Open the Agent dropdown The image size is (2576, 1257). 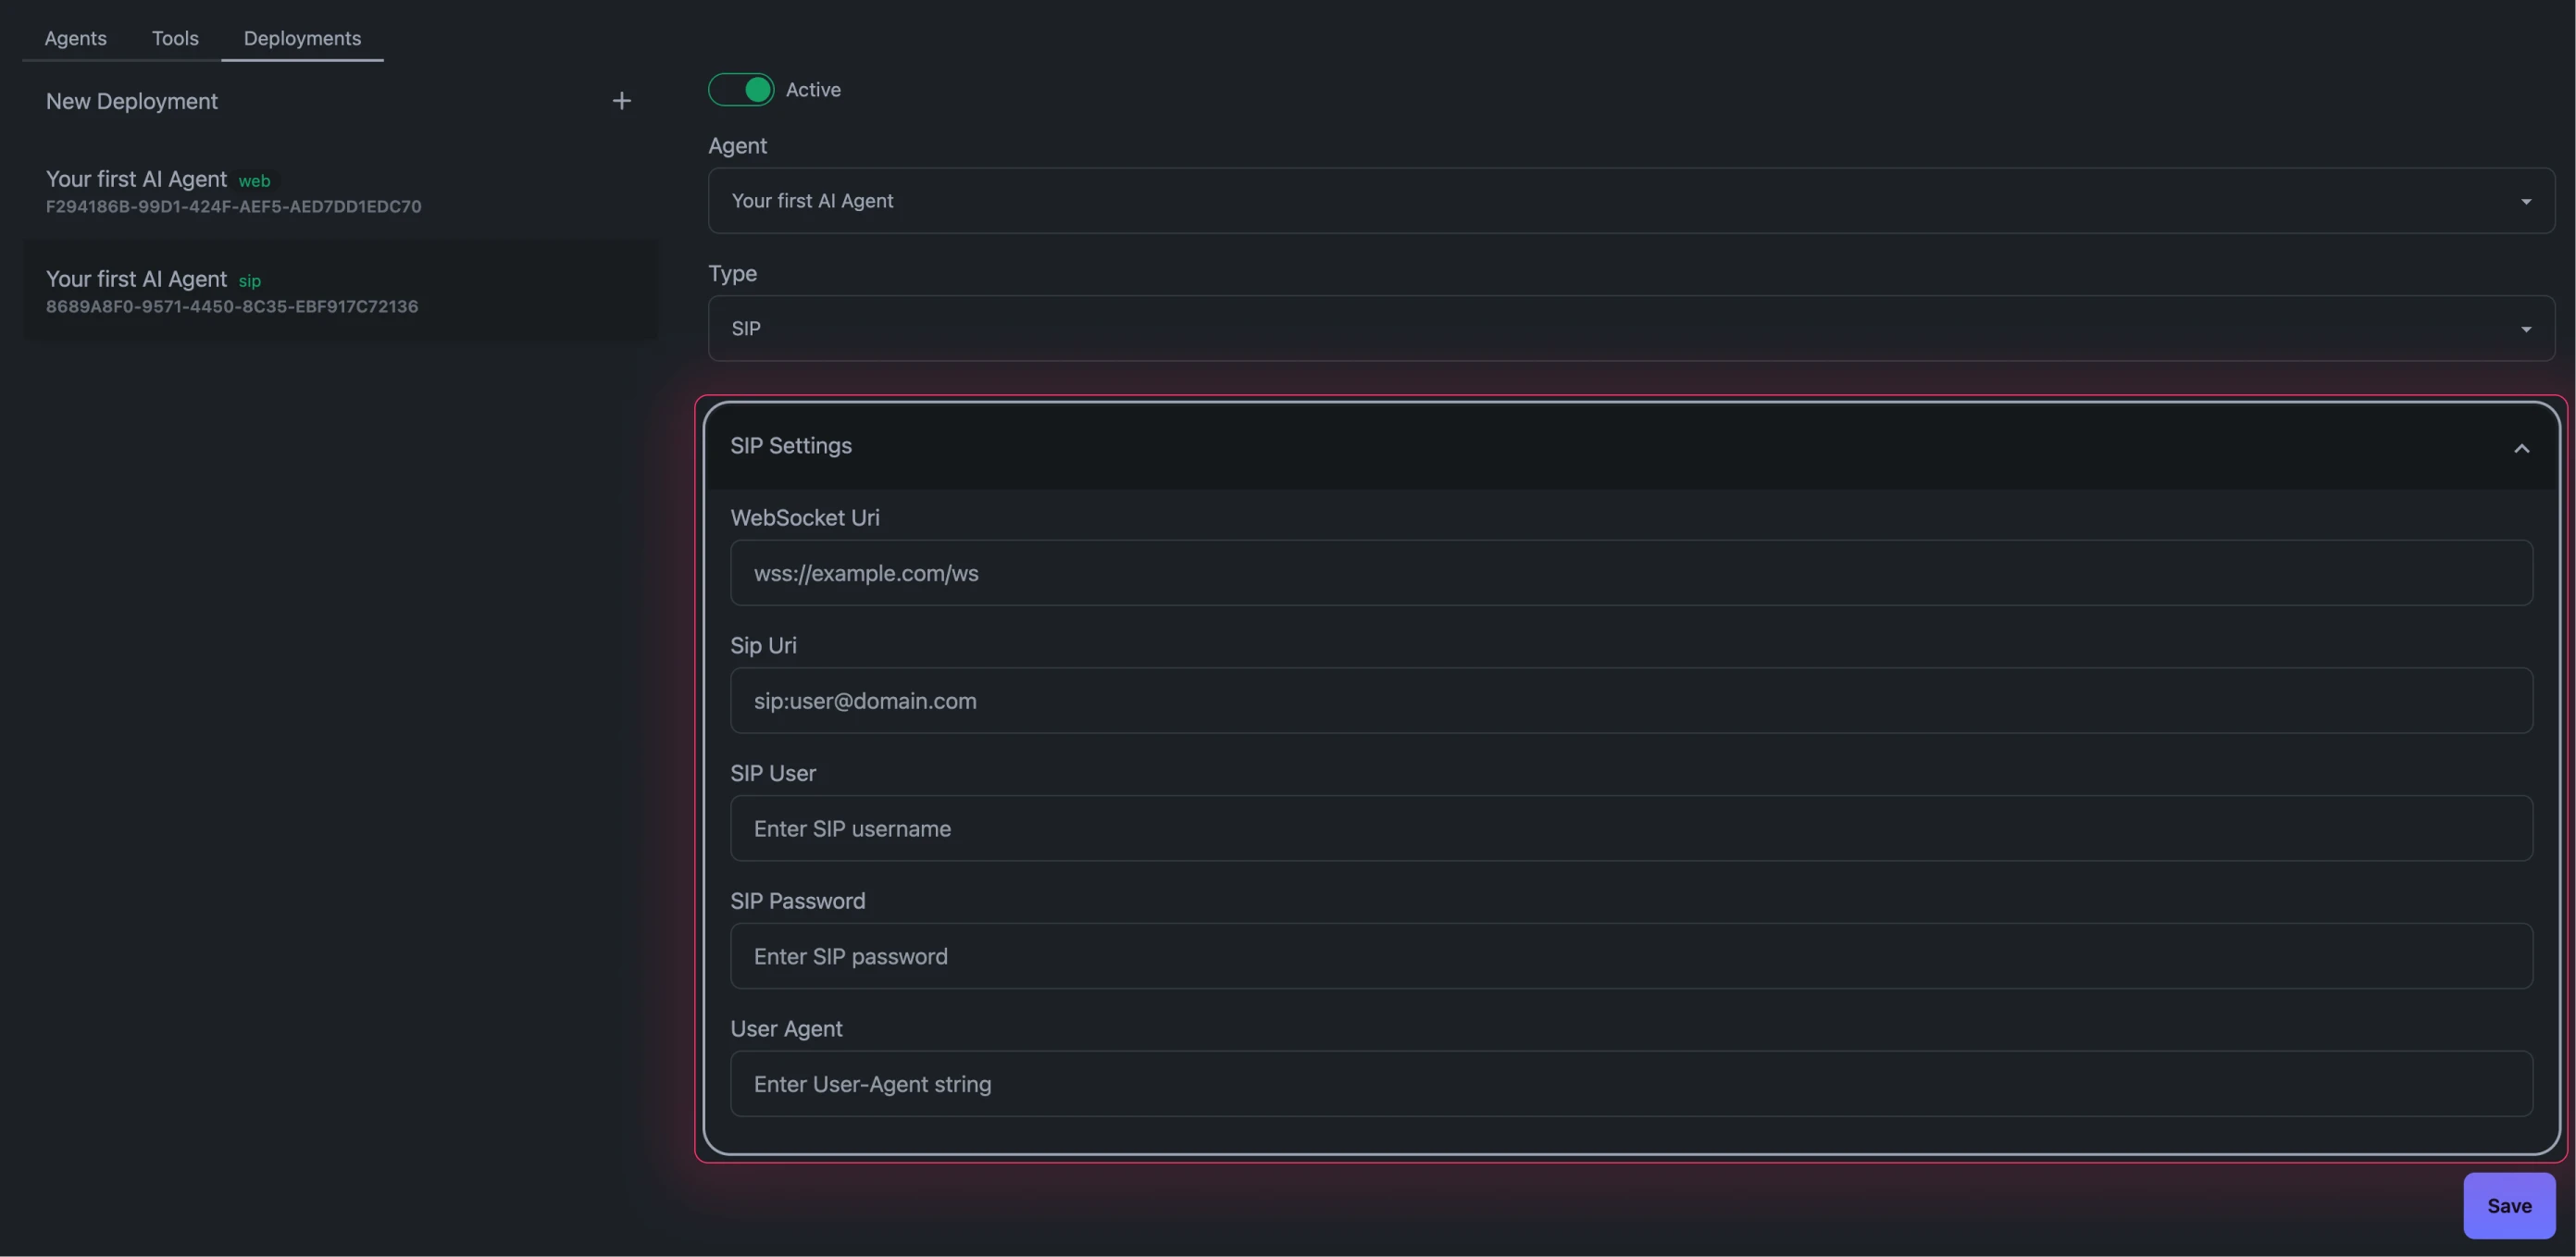1630,201
